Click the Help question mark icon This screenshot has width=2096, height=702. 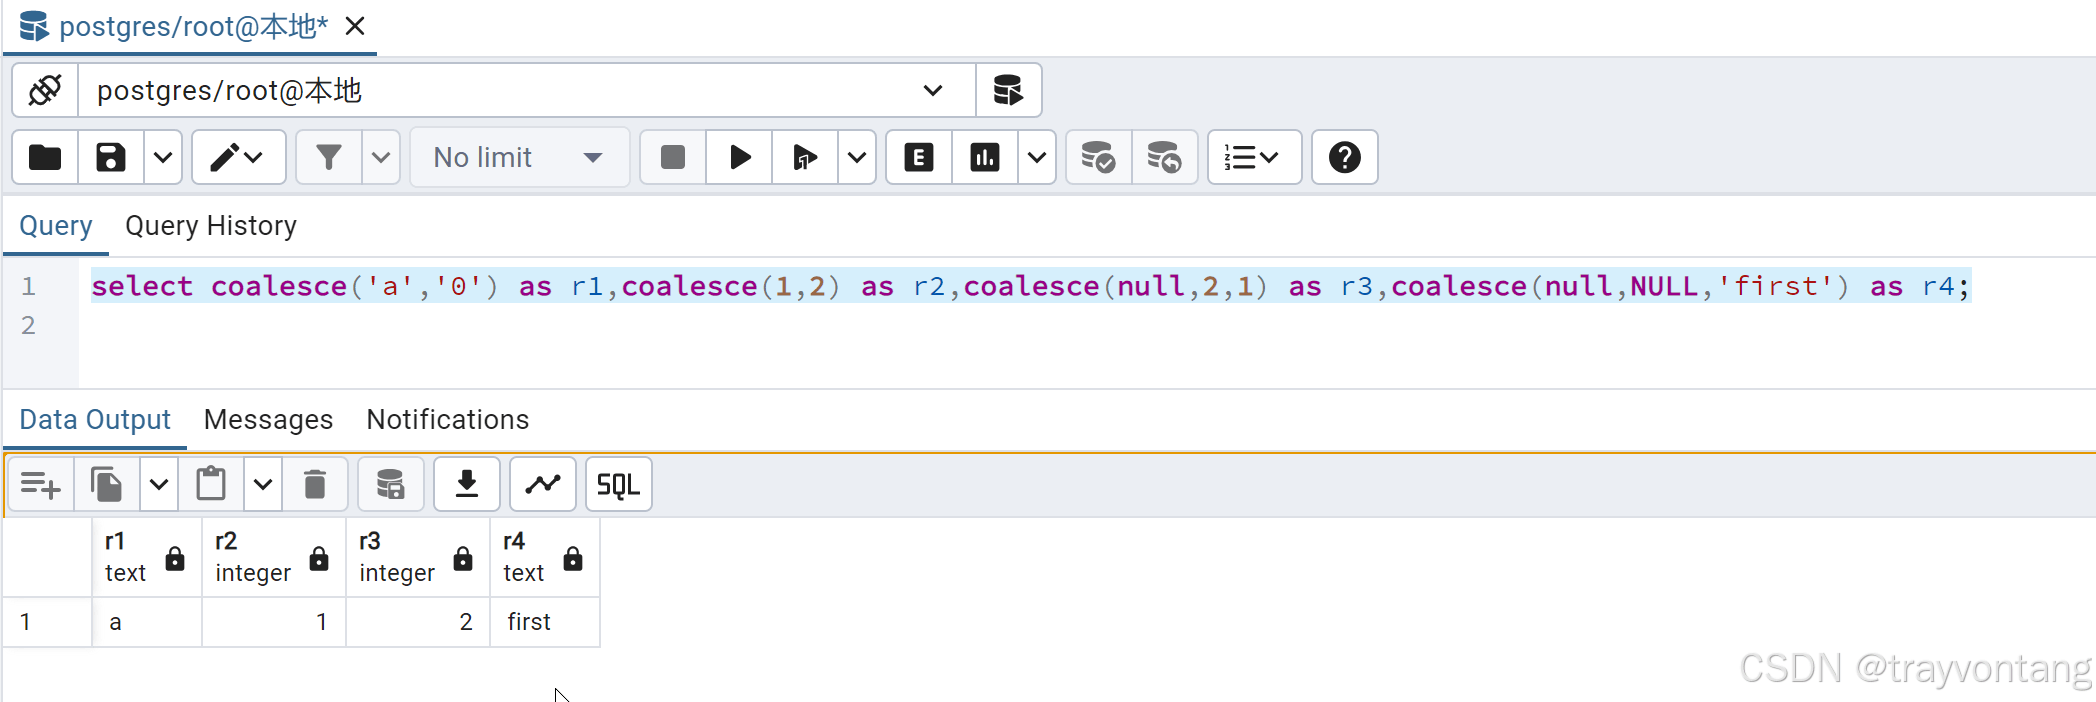point(1345,157)
